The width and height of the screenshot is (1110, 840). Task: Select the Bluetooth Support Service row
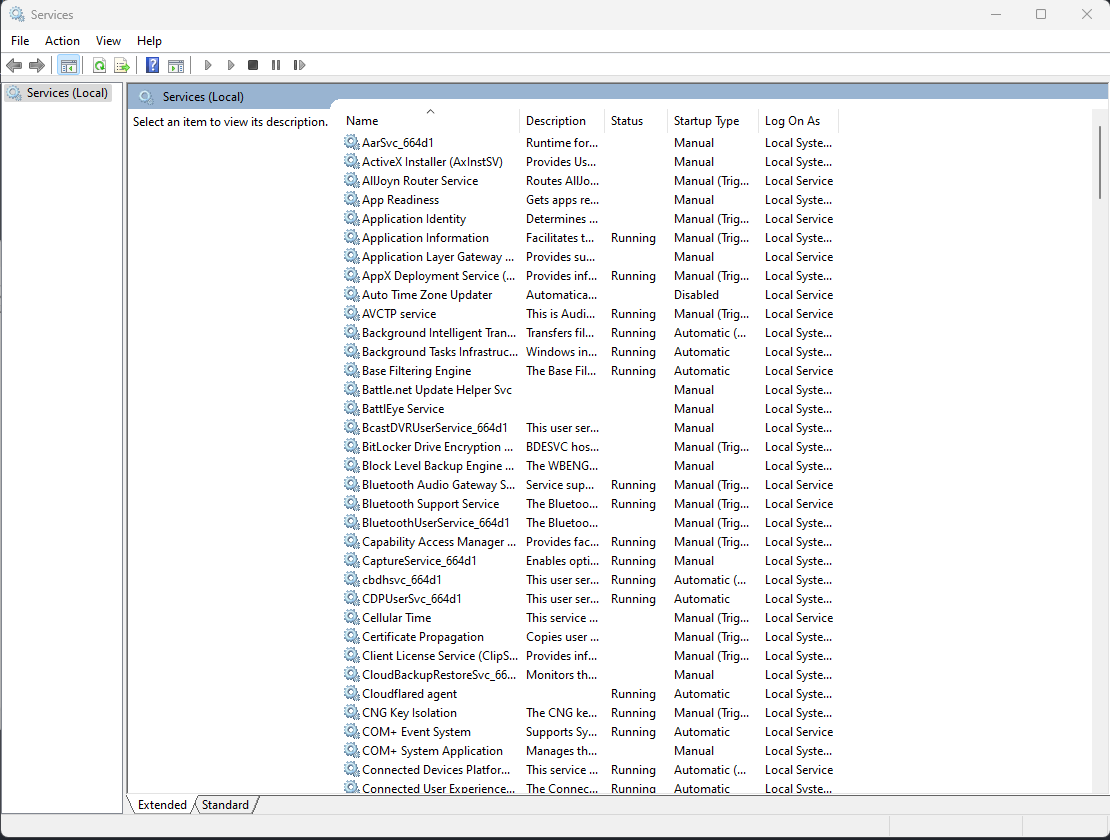pos(430,504)
